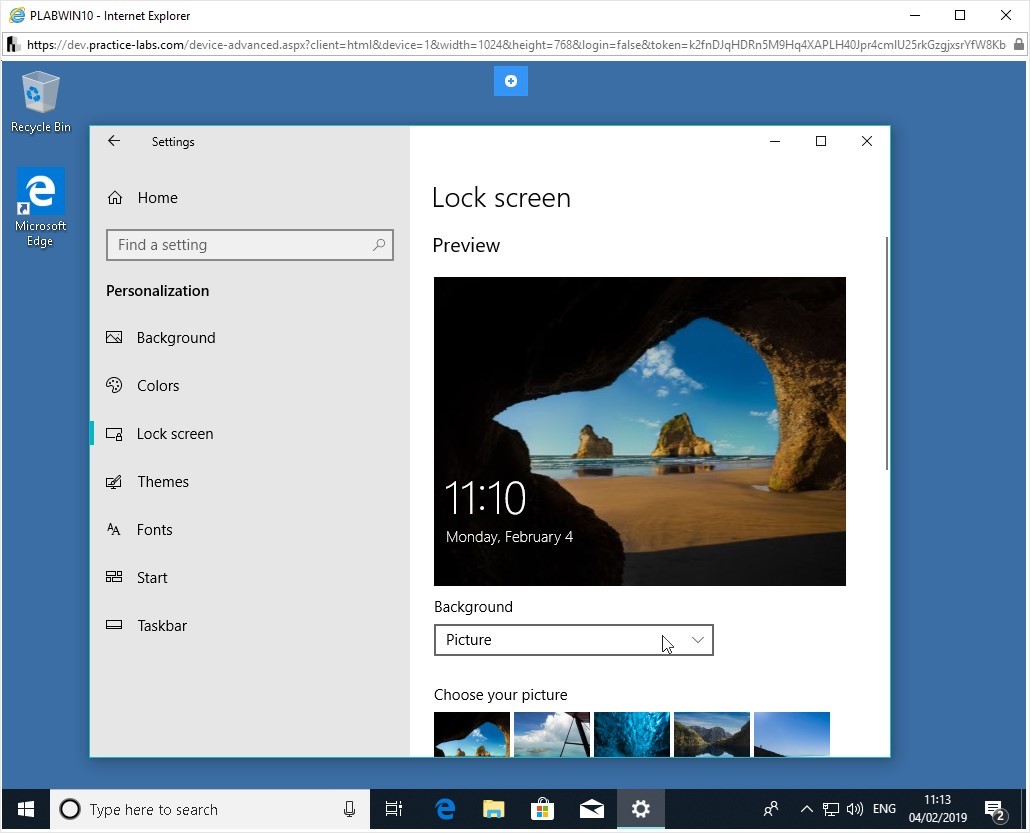Expand the Background Picture dropdown

point(573,640)
